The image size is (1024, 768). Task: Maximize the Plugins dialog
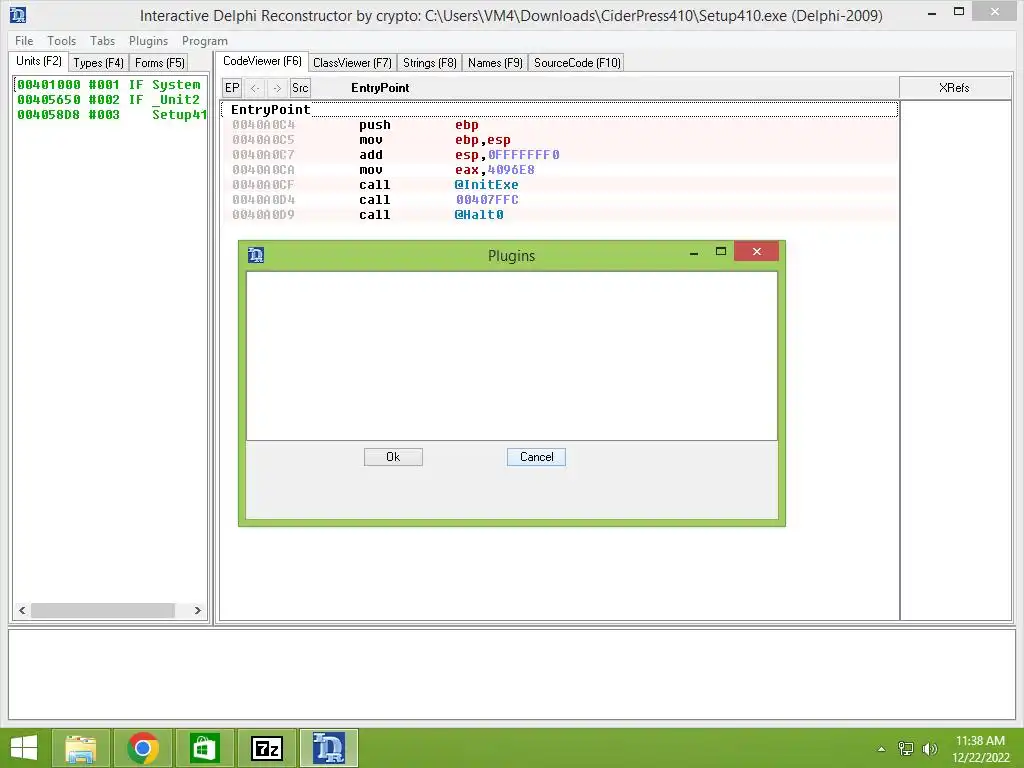click(x=721, y=251)
